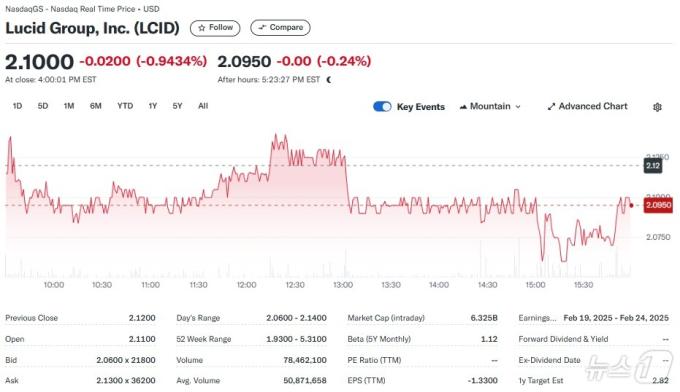
Task: Click the 2.0750 price axis label
Action: [x=658, y=237]
